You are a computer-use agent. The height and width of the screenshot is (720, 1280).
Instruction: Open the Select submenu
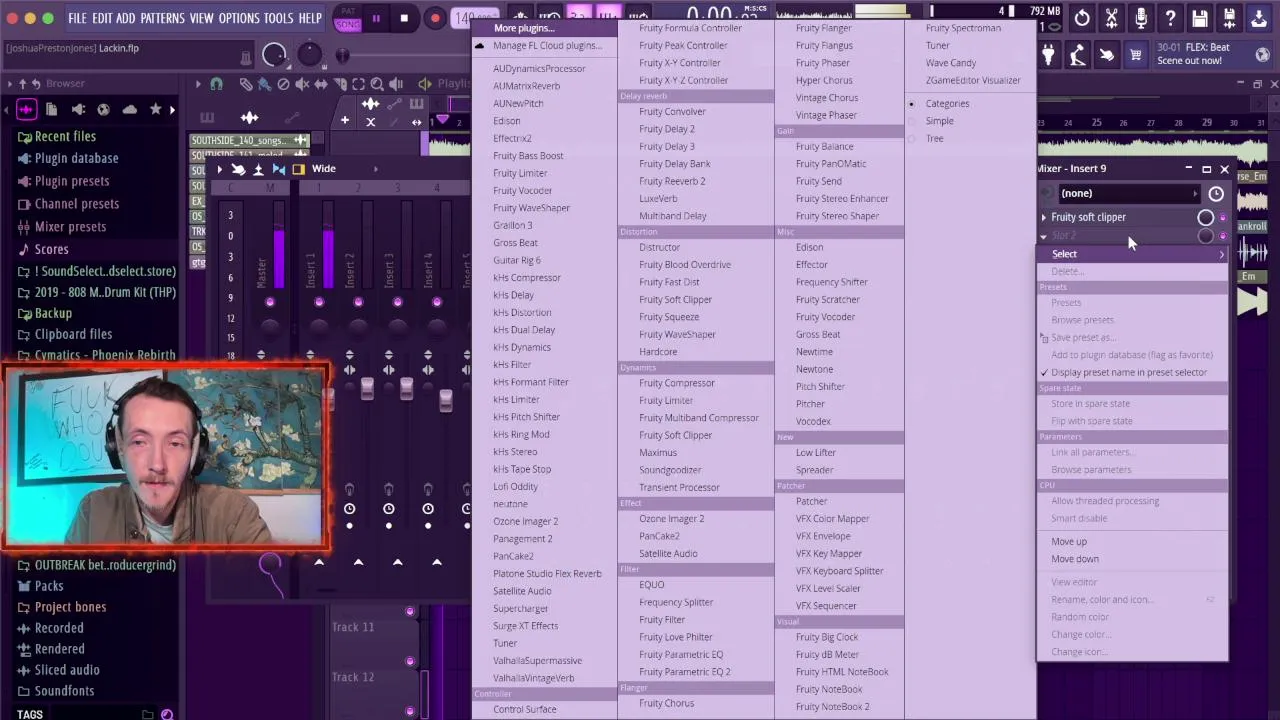(x=1131, y=254)
